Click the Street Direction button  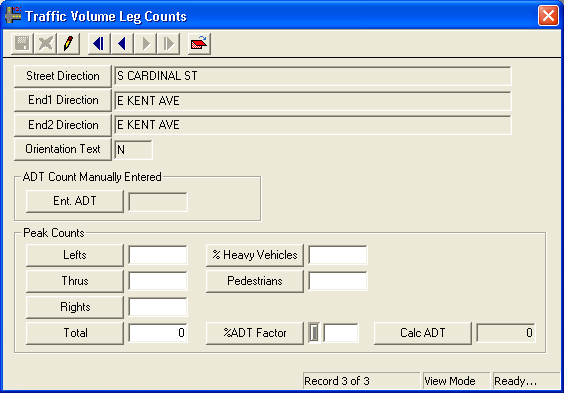(x=63, y=76)
